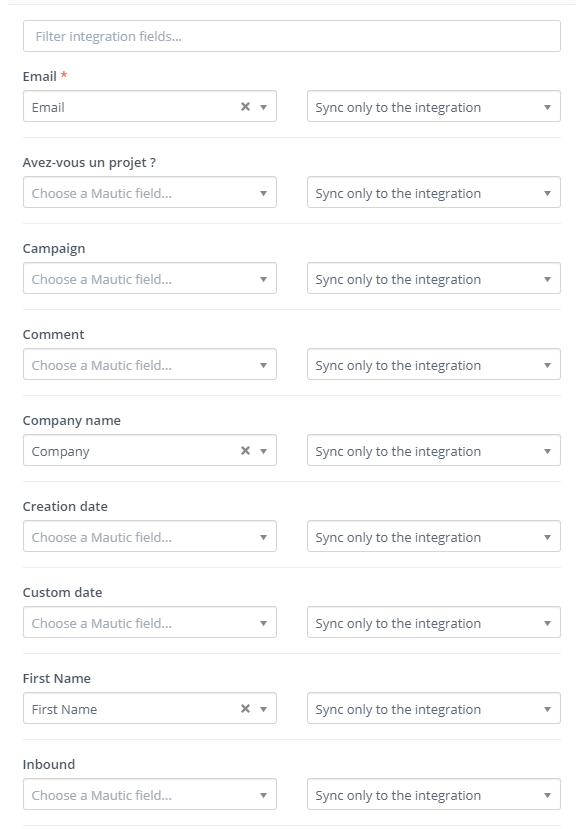Open sync direction dropdown for Creation date
This screenshot has height=829, width=586.
(x=434, y=537)
